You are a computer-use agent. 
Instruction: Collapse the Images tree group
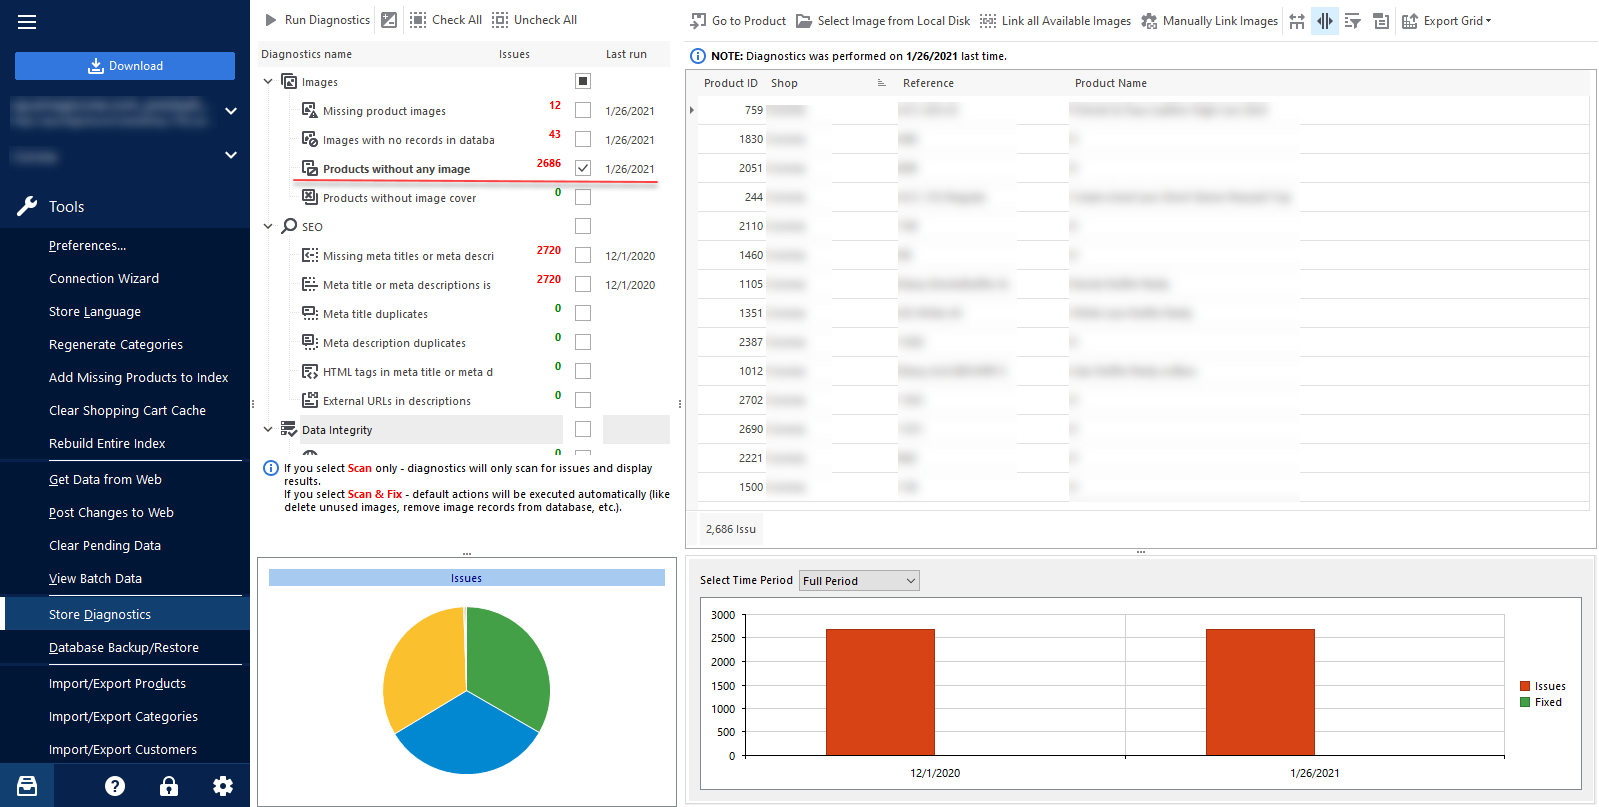click(x=268, y=81)
